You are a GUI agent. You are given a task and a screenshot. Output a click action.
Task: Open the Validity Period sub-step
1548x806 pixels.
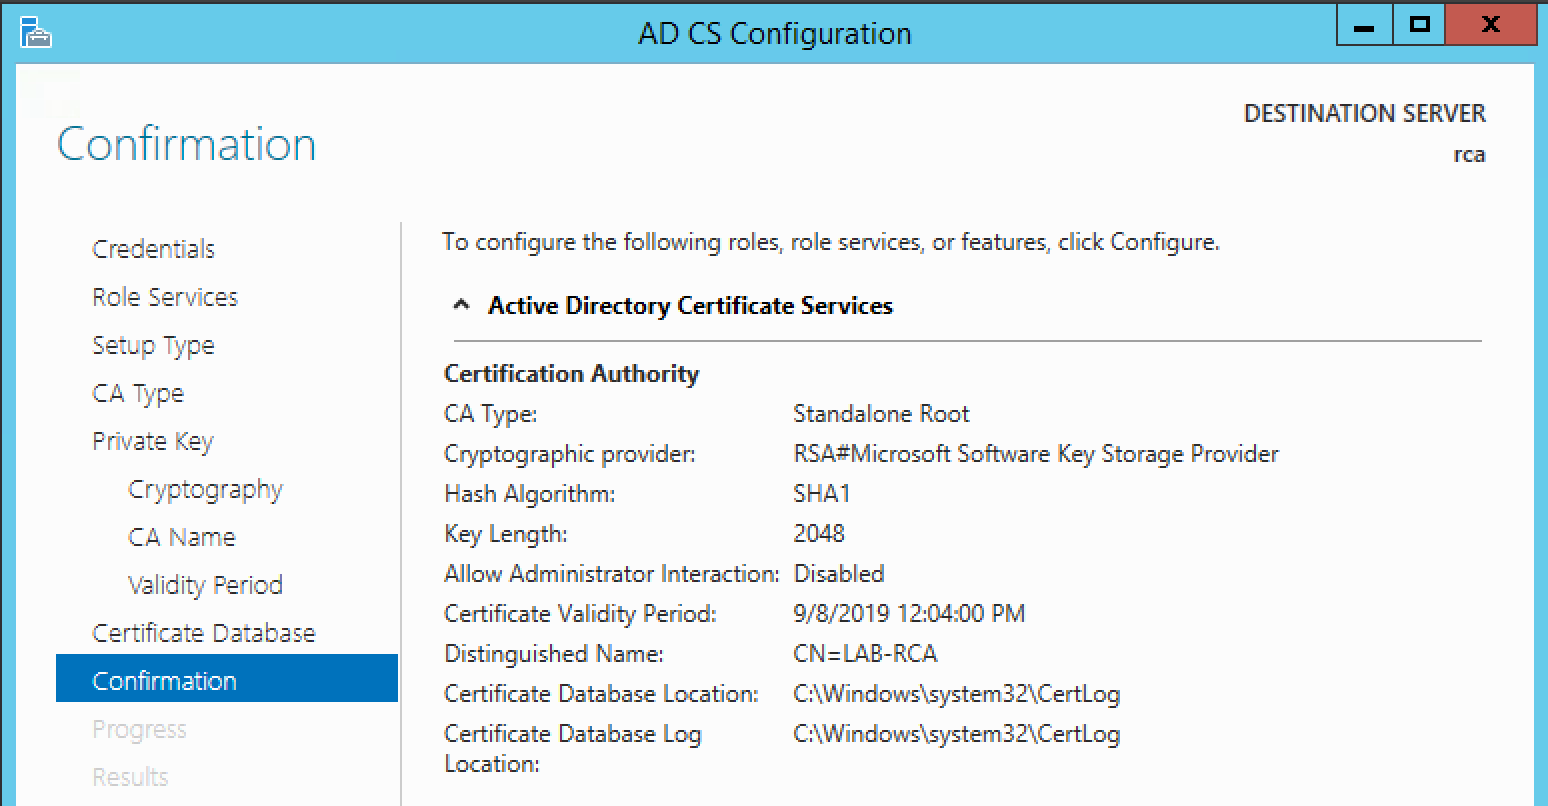(x=205, y=585)
